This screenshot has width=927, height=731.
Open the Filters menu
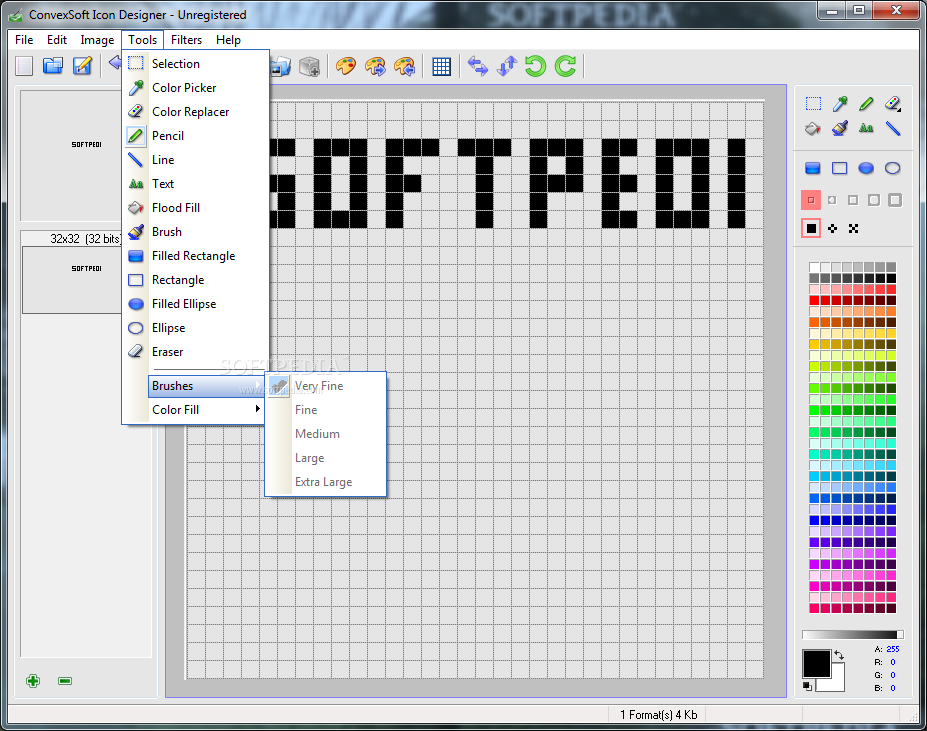[x=186, y=40]
